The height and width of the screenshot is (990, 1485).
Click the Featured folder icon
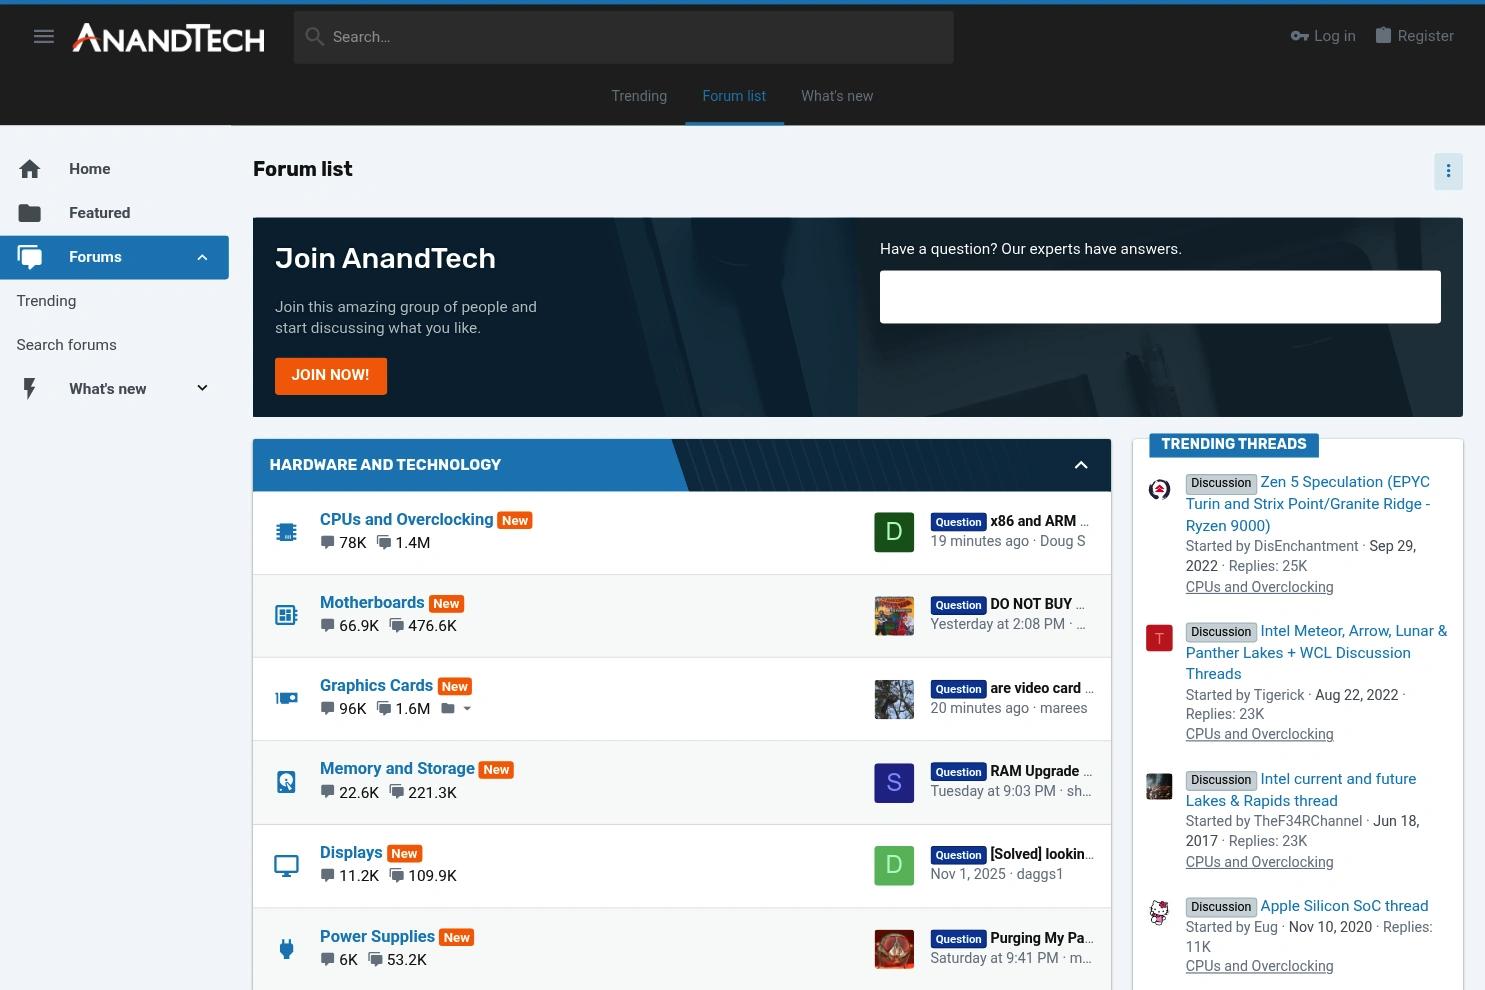click(30, 213)
